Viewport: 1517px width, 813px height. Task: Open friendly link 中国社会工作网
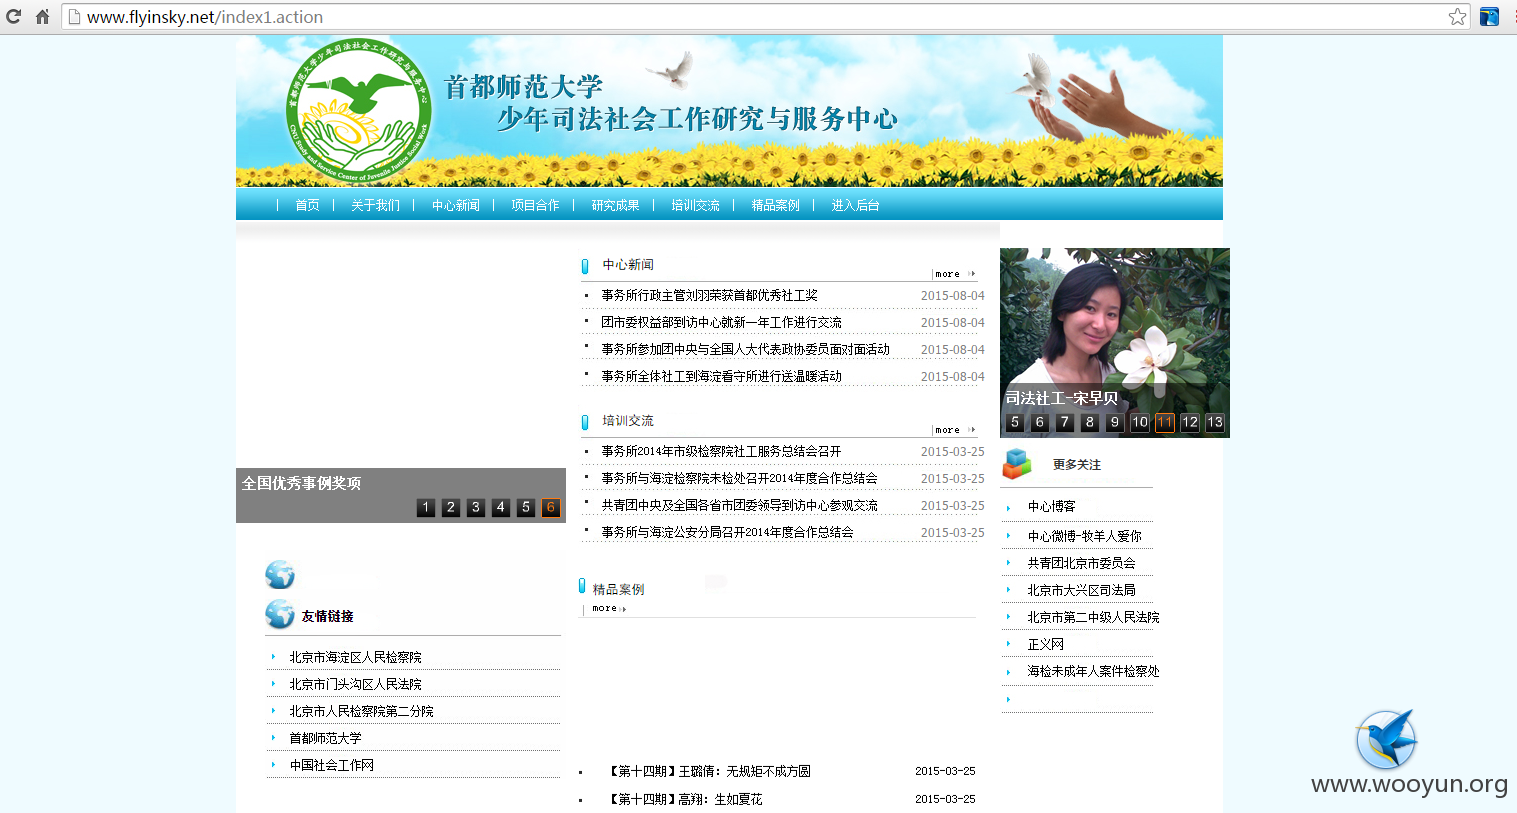[x=331, y=765]
